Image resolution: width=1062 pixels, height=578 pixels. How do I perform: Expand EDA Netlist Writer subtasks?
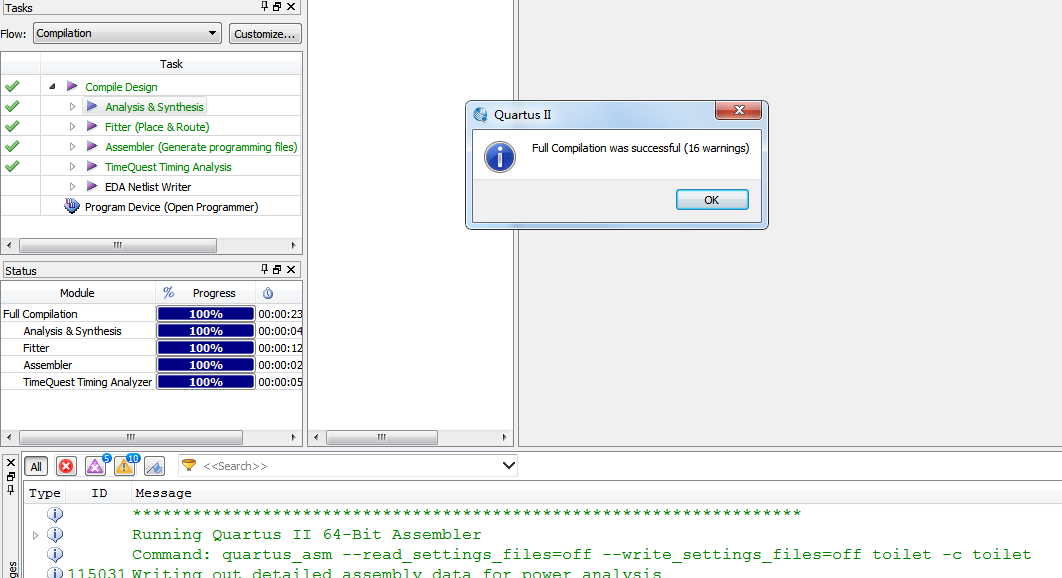tap(72, 187)
